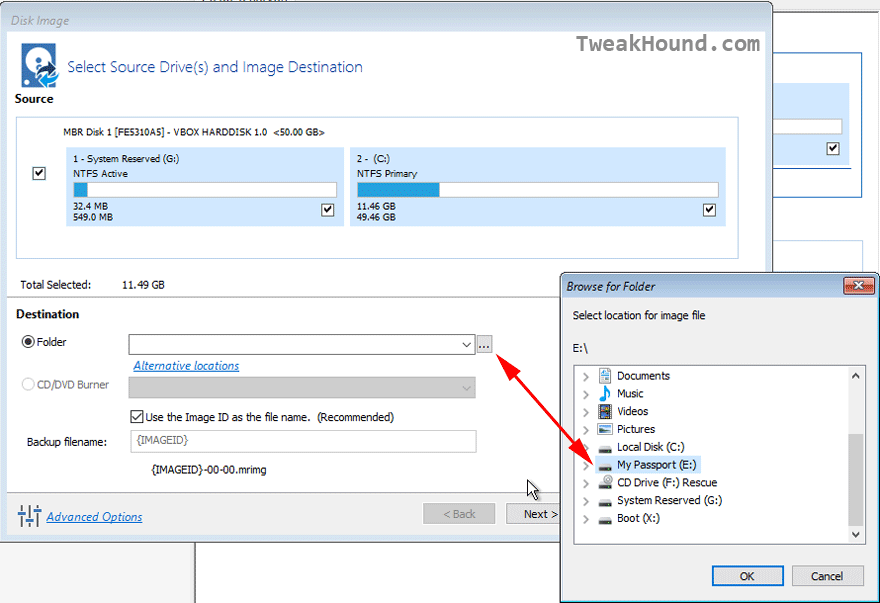Image resolution: width=880 pixels, height=603 pixels.
Task: Expand the Music tree node
Action: [x=586, y=394]
